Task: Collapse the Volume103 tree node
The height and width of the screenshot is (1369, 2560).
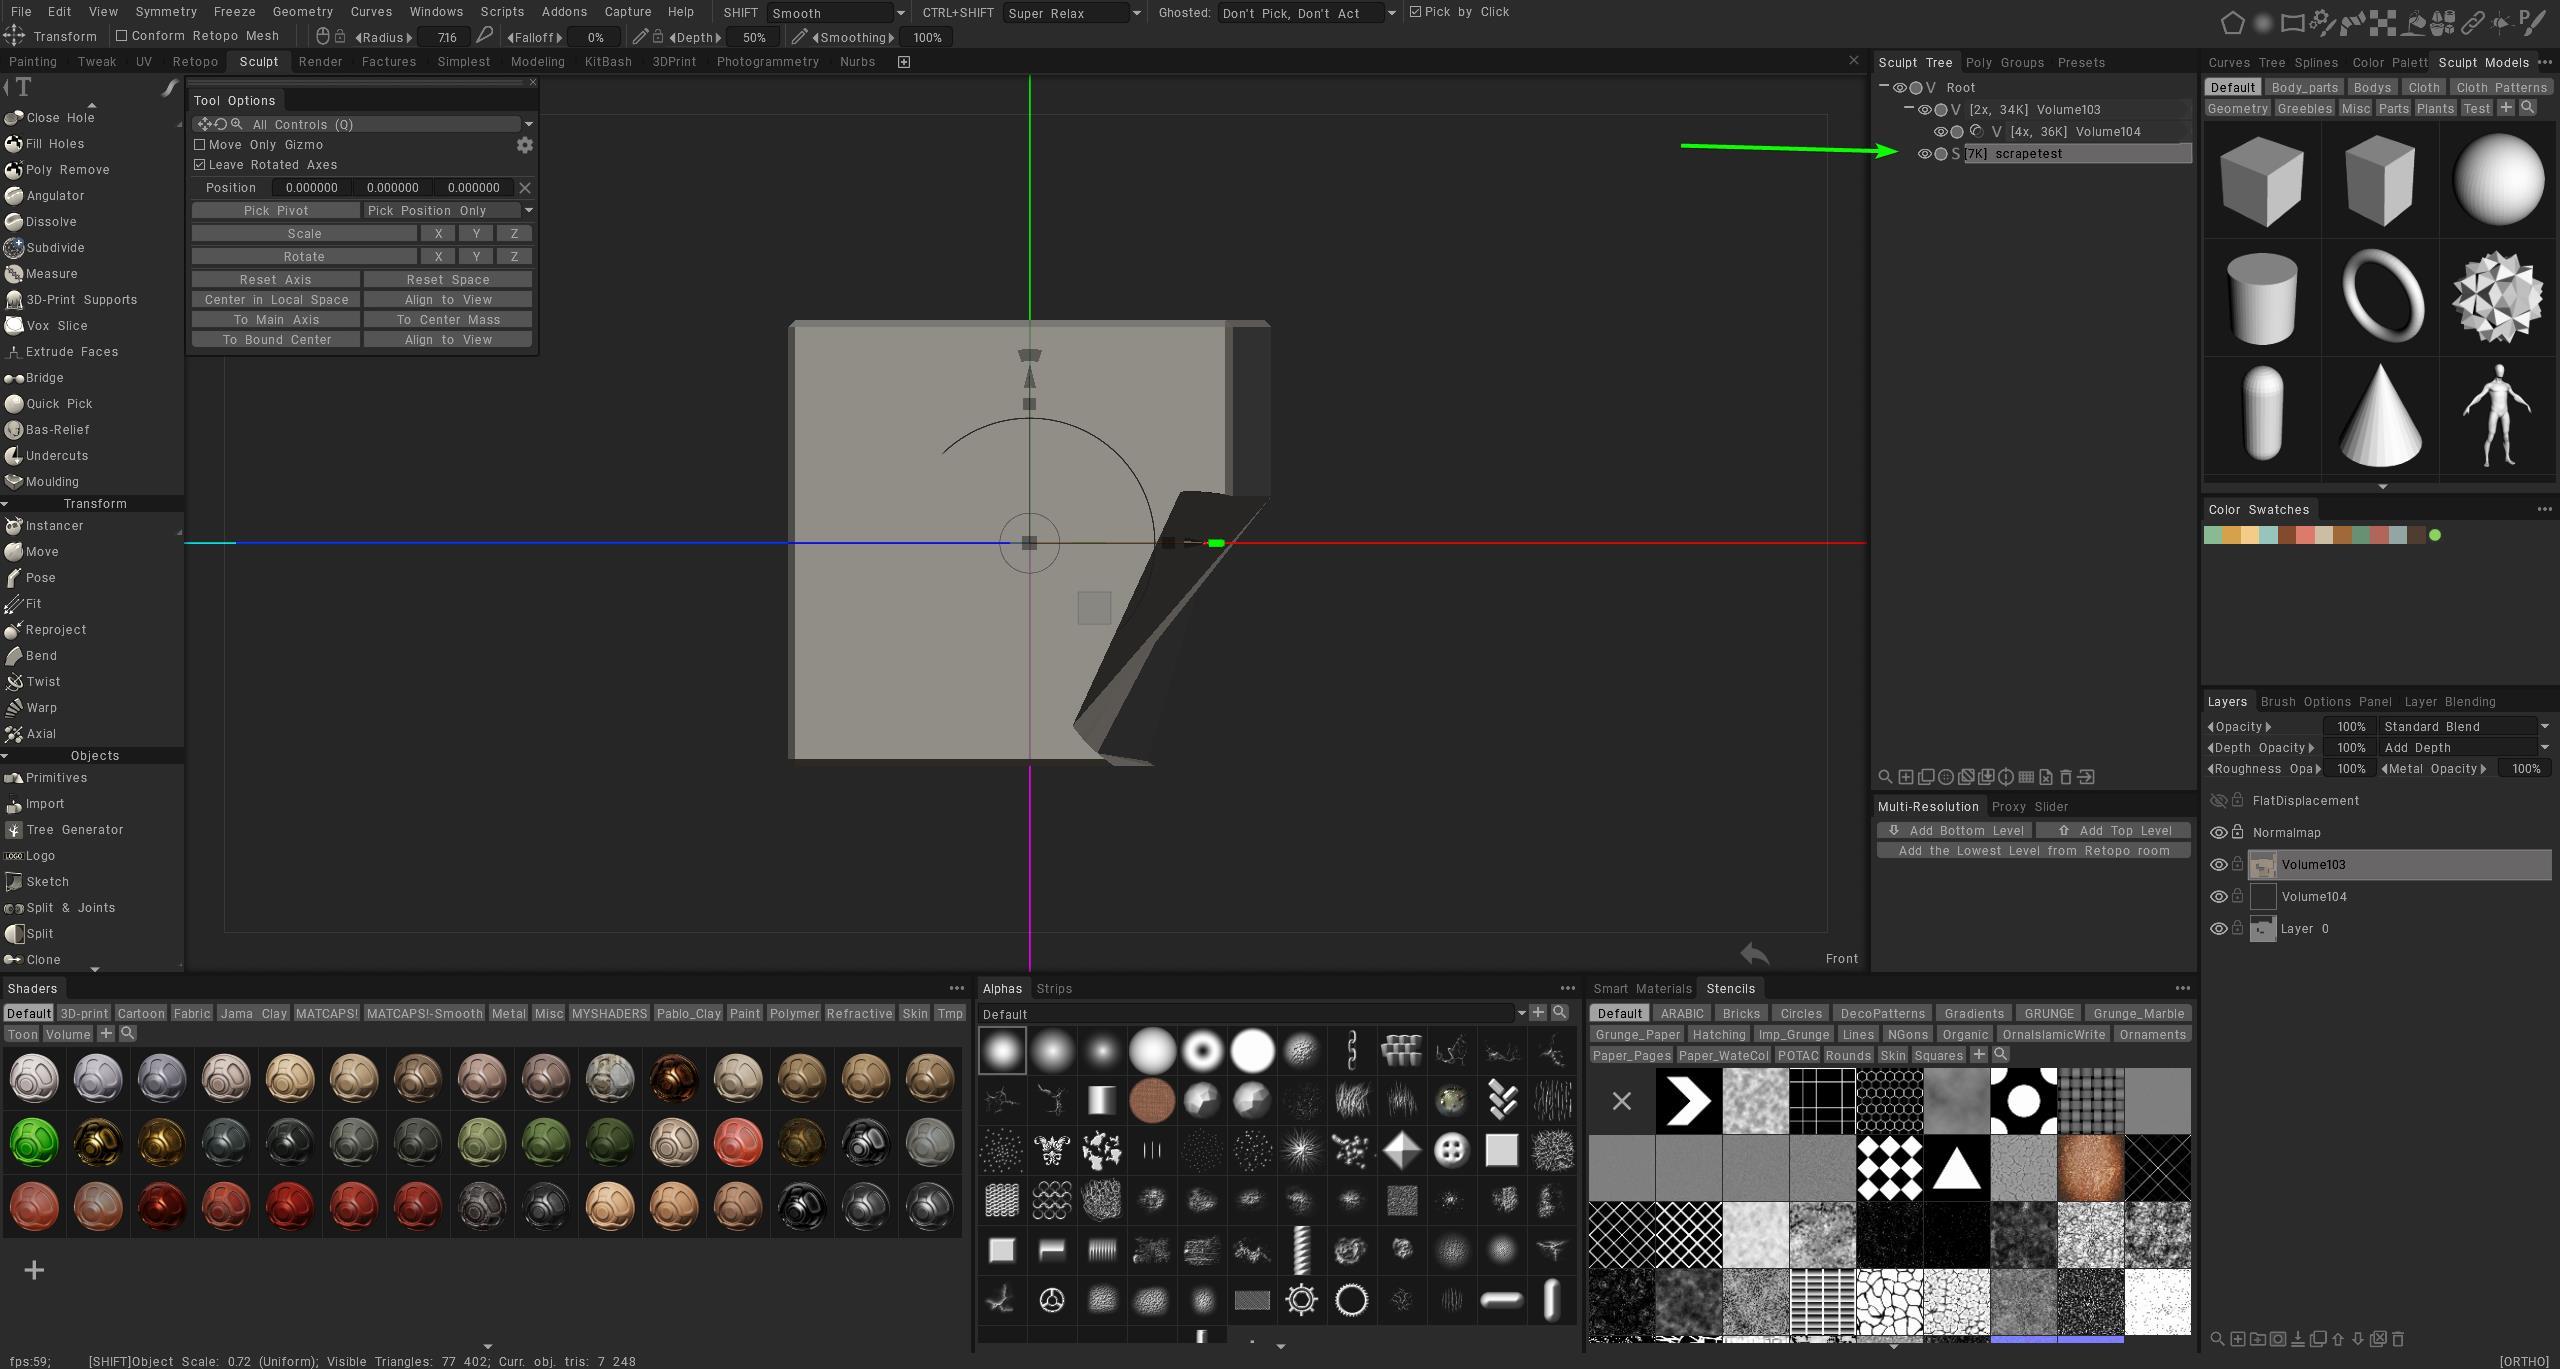Action: tap(1908, 109)
